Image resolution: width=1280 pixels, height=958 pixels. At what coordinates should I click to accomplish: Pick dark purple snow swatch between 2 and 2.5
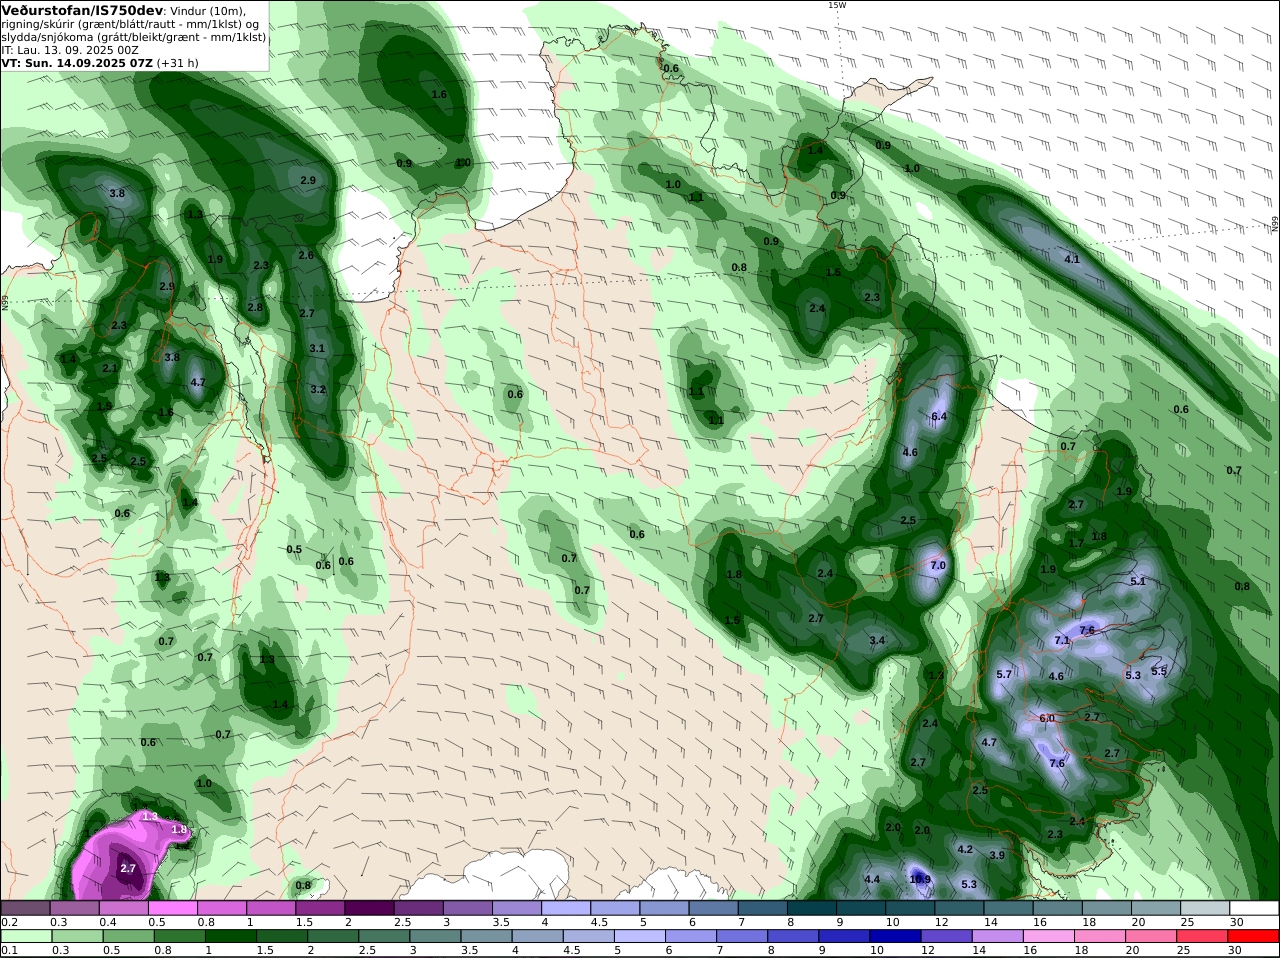click(369, 907)
